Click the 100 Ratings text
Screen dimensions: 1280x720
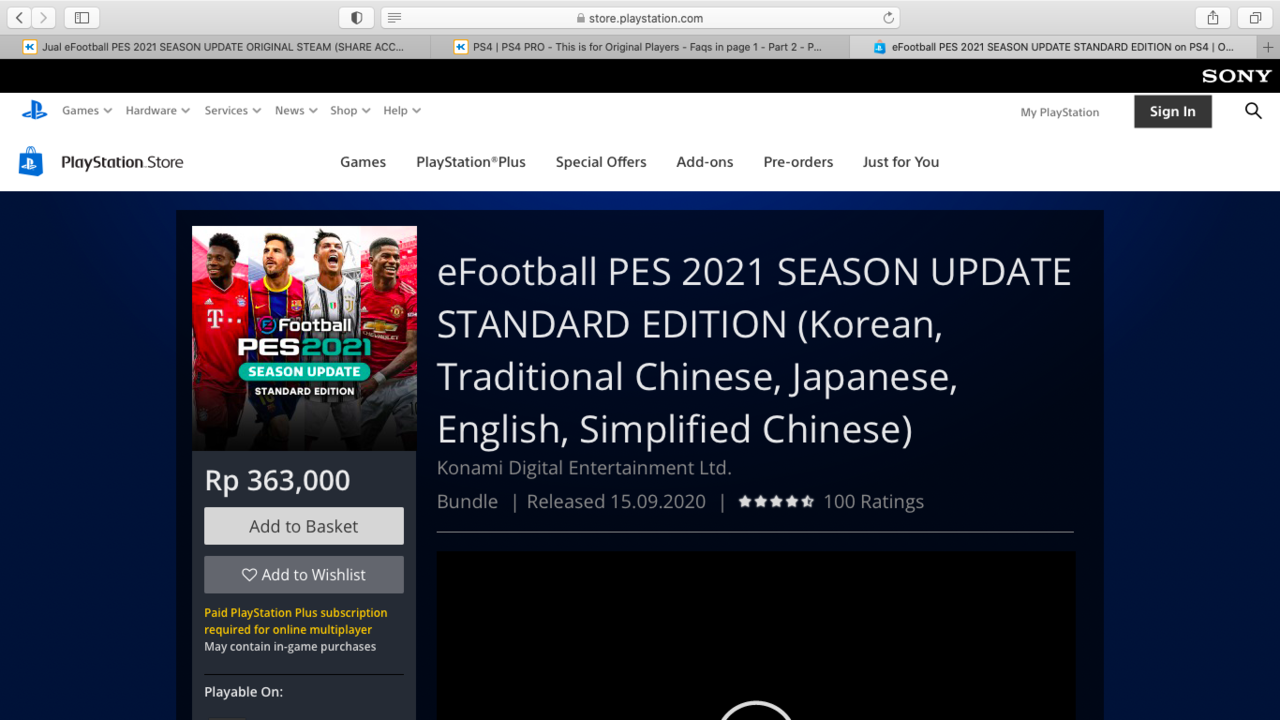coord(874,502)
